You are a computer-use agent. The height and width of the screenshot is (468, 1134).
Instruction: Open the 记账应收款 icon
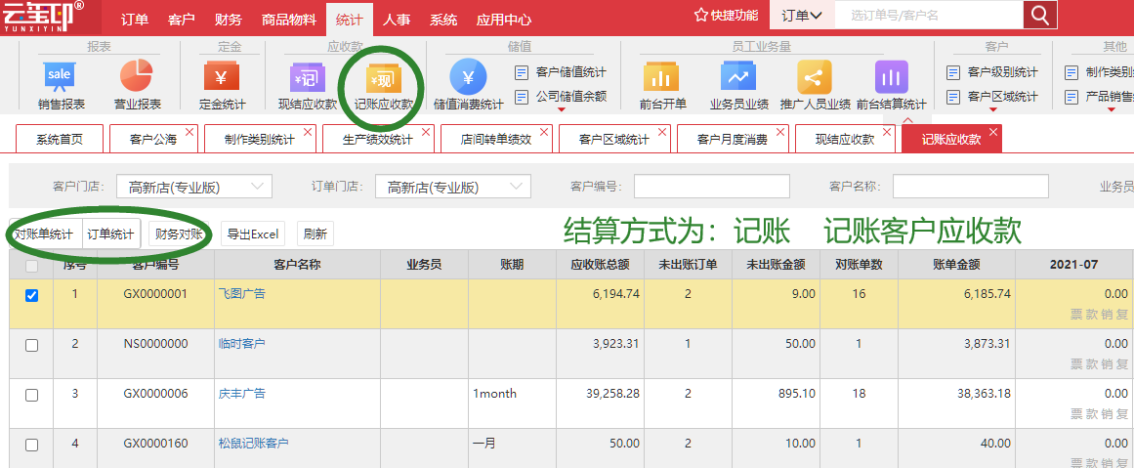[384, 76]
